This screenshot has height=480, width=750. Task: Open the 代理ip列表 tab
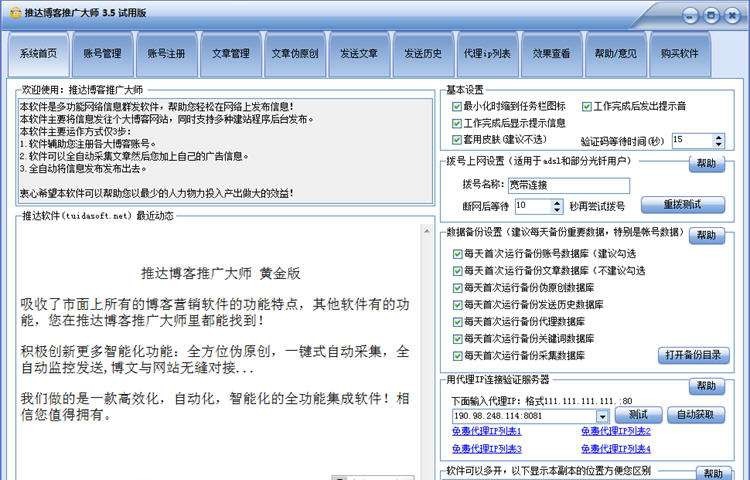click(487, 54)
